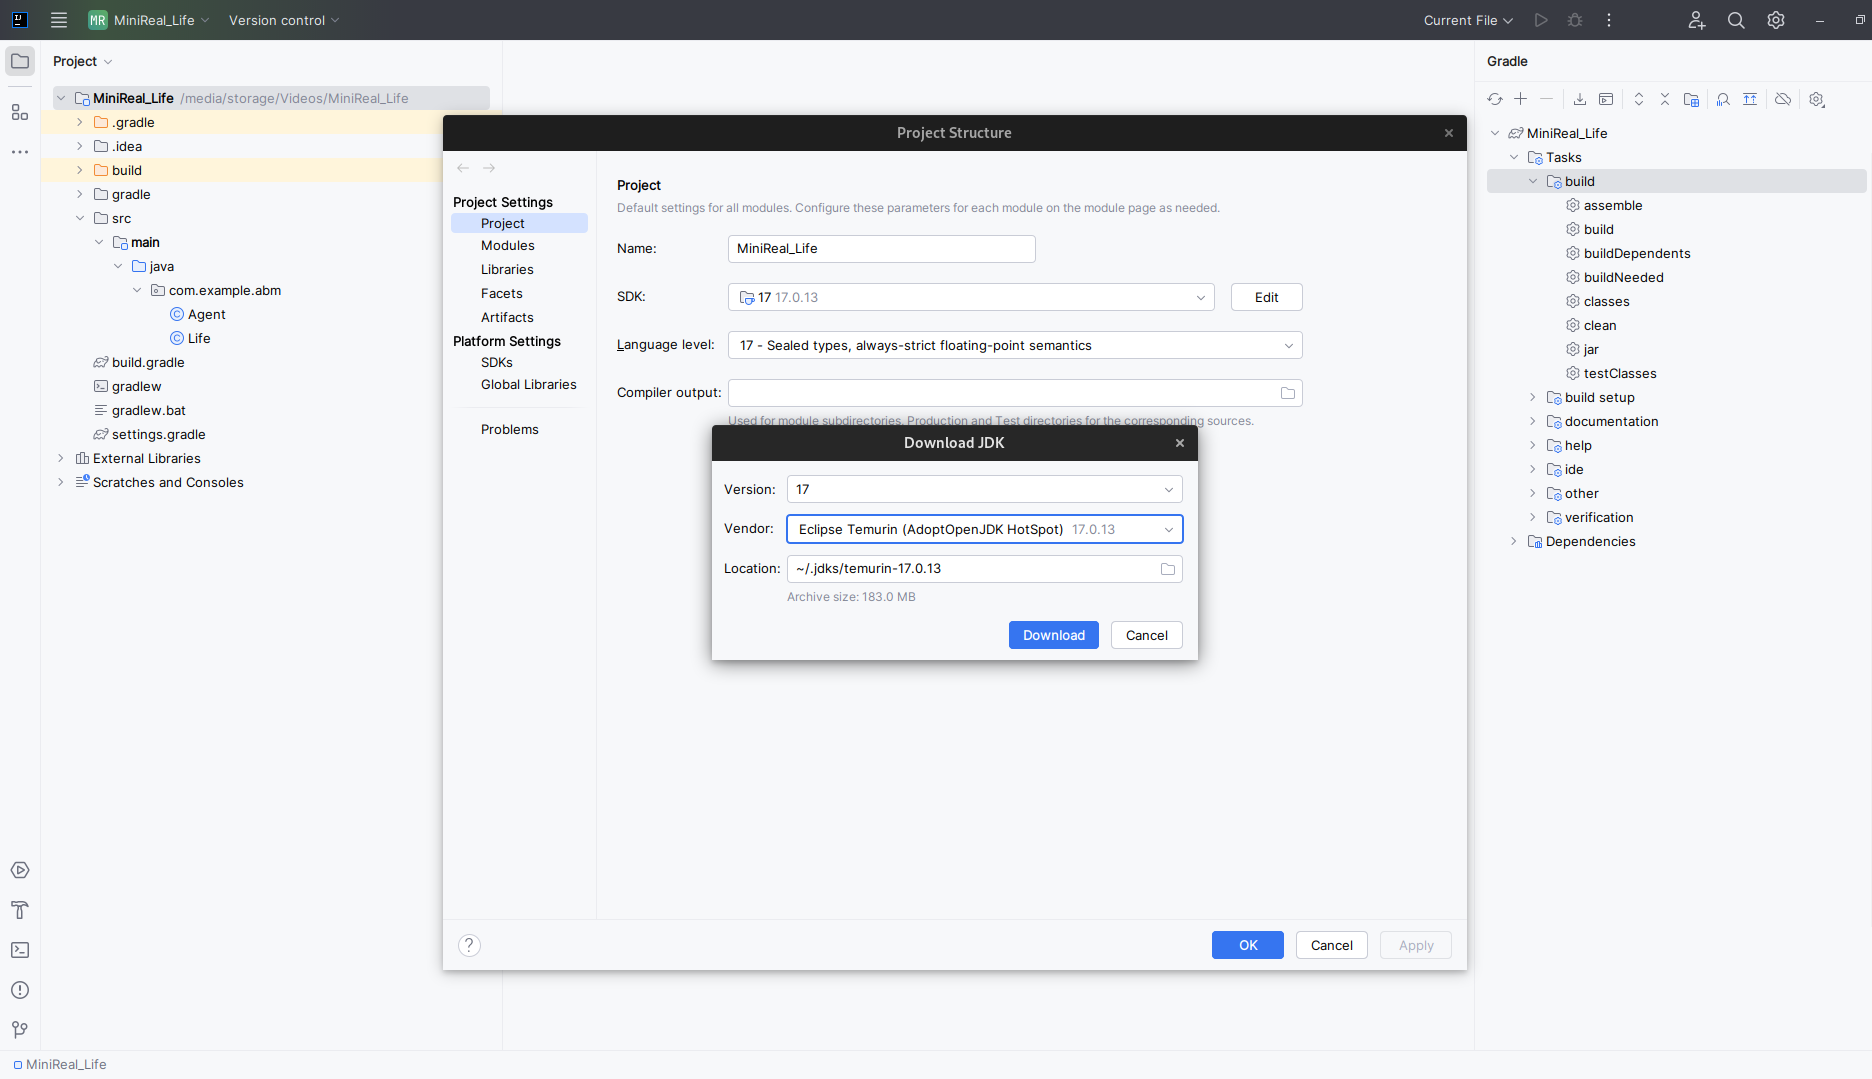Click Download Sources icon in Gradle toolbar

pyautogui.click(x=1580, y=99)
